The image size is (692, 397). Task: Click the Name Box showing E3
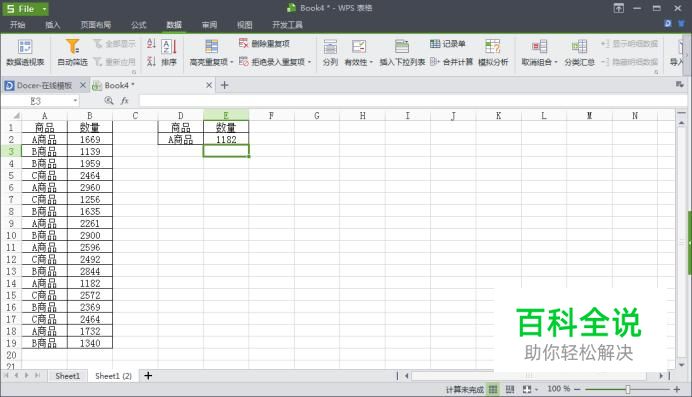point(37,101)
